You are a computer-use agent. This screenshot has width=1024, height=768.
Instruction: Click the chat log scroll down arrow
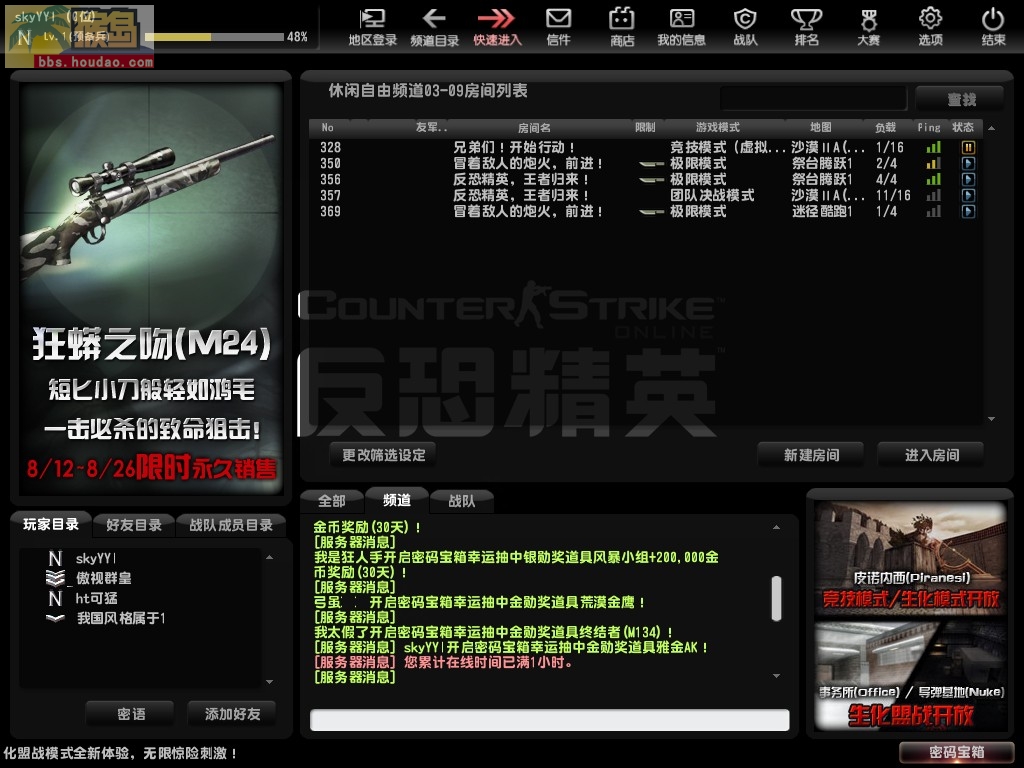click(x=776, y=676)
